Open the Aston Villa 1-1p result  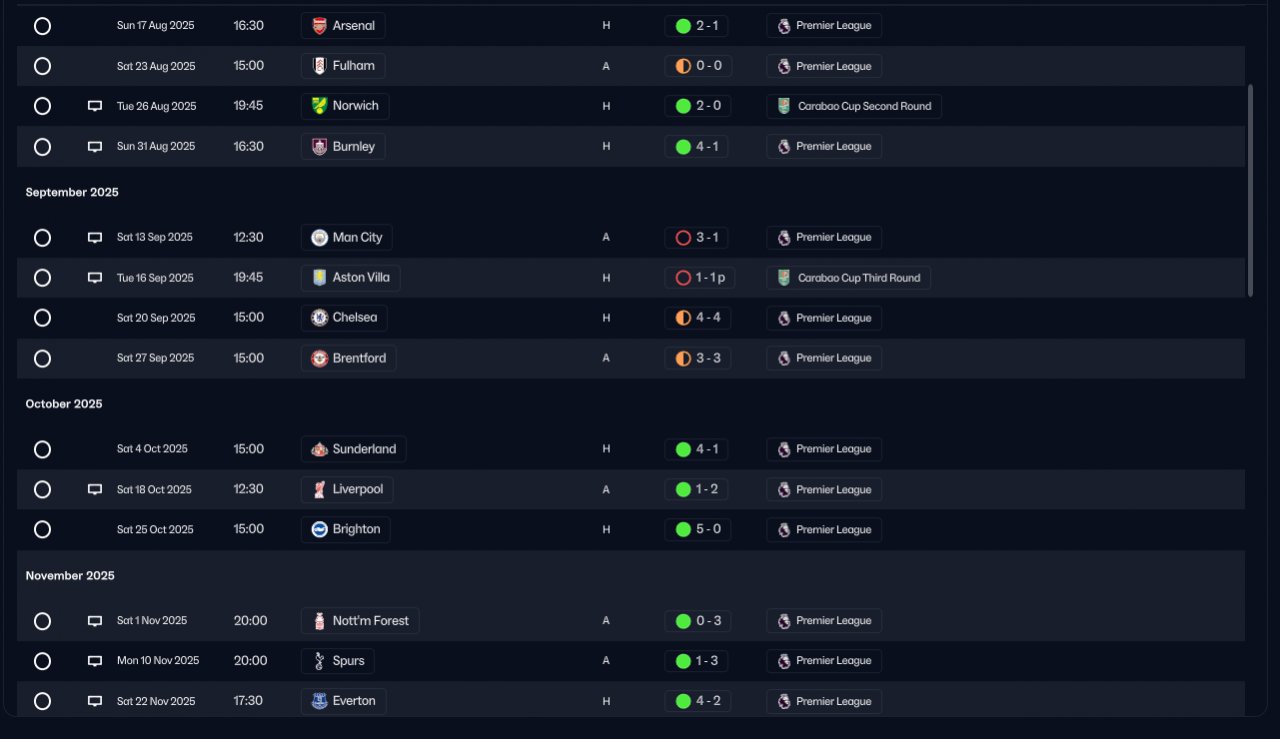(x=699, y=278)
